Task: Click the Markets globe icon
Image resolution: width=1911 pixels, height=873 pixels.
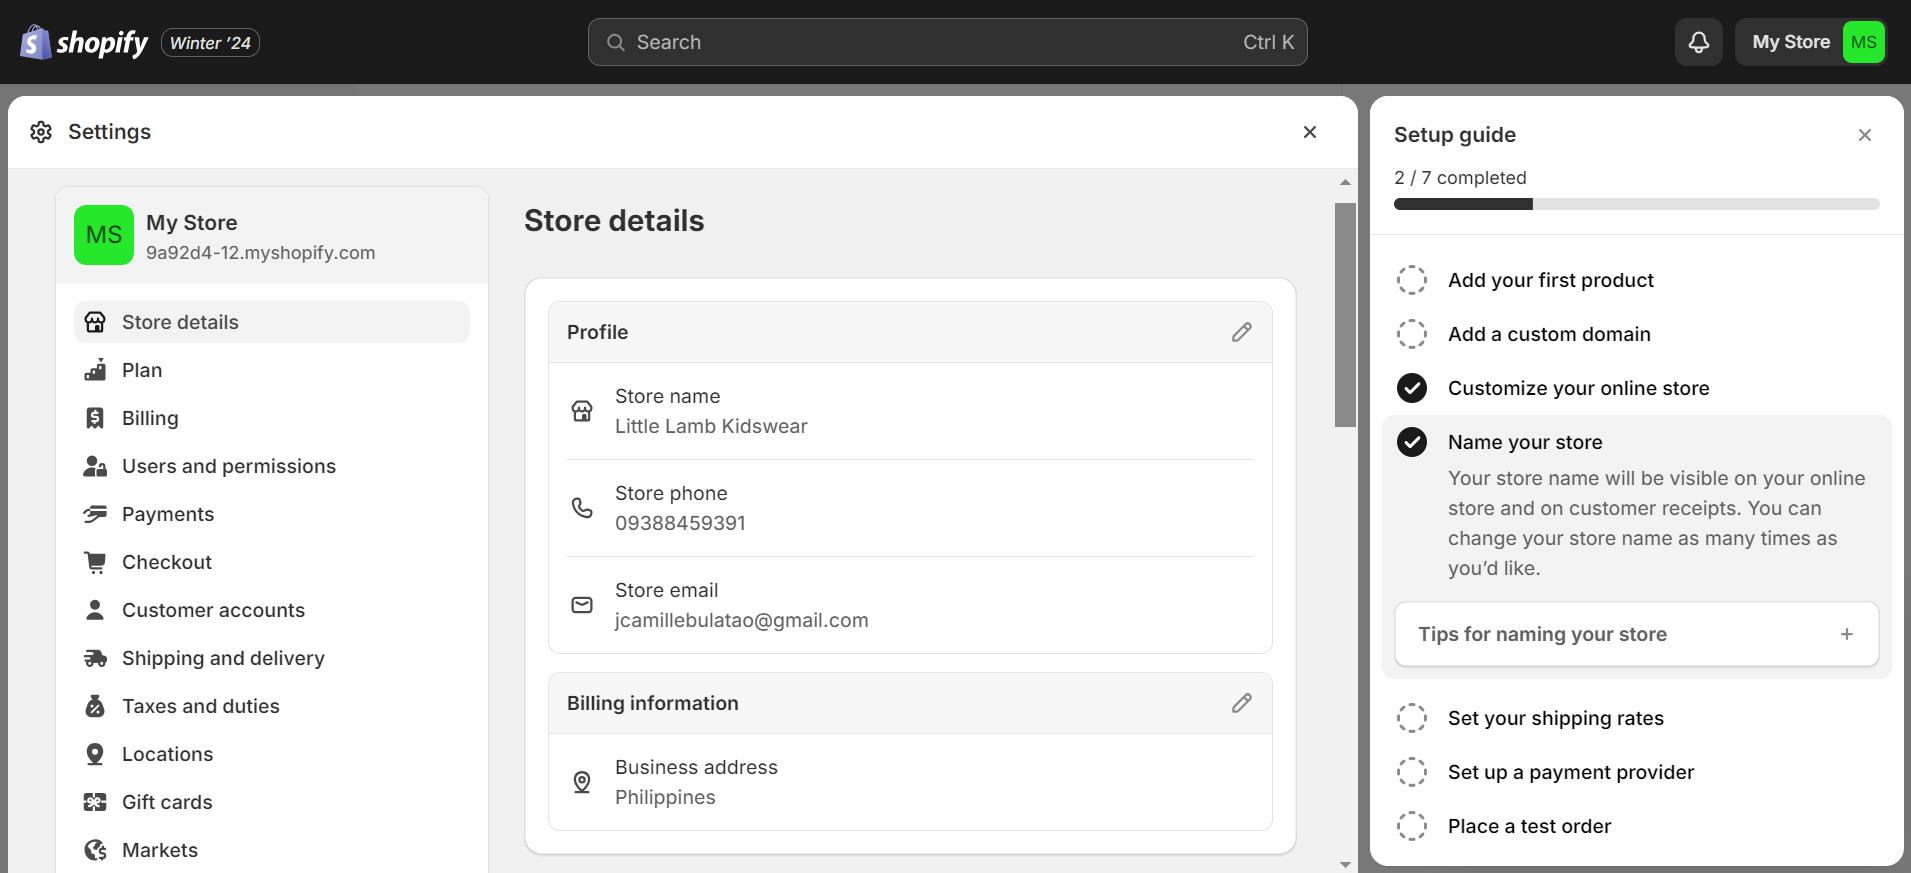Action: (x=95, y=850)
